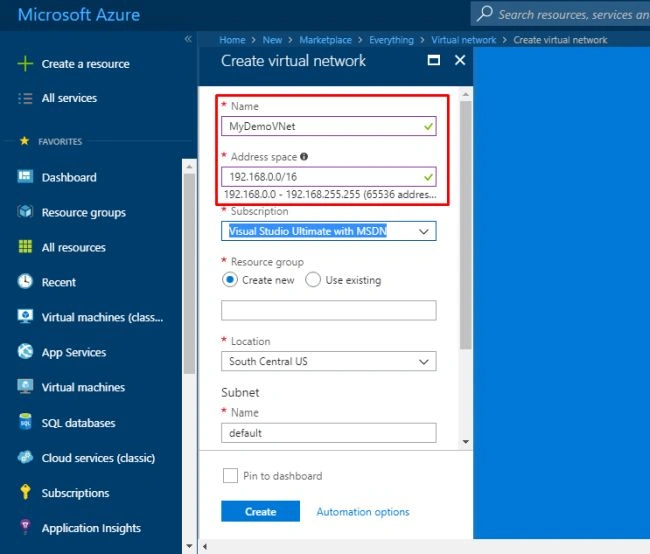The height and width of the screenshot is (554, 650).
Task: Click the form's vertical scrollbar thumb
Action: (466, 225)
